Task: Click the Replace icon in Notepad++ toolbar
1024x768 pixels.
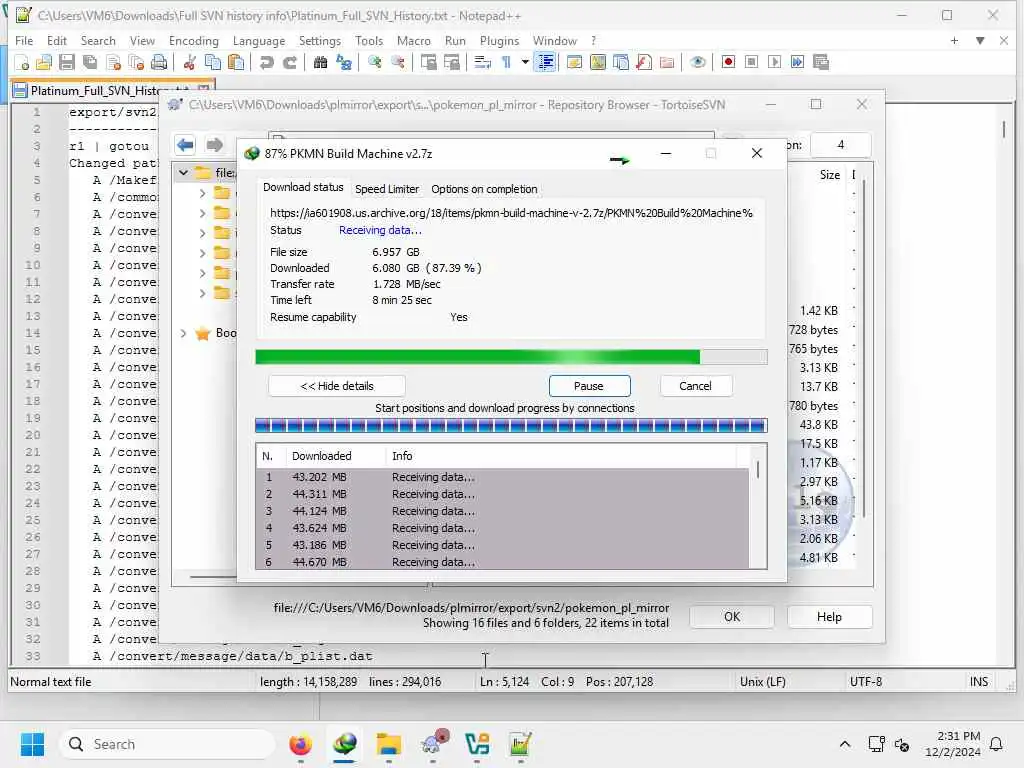Action: tap(344, 63)
